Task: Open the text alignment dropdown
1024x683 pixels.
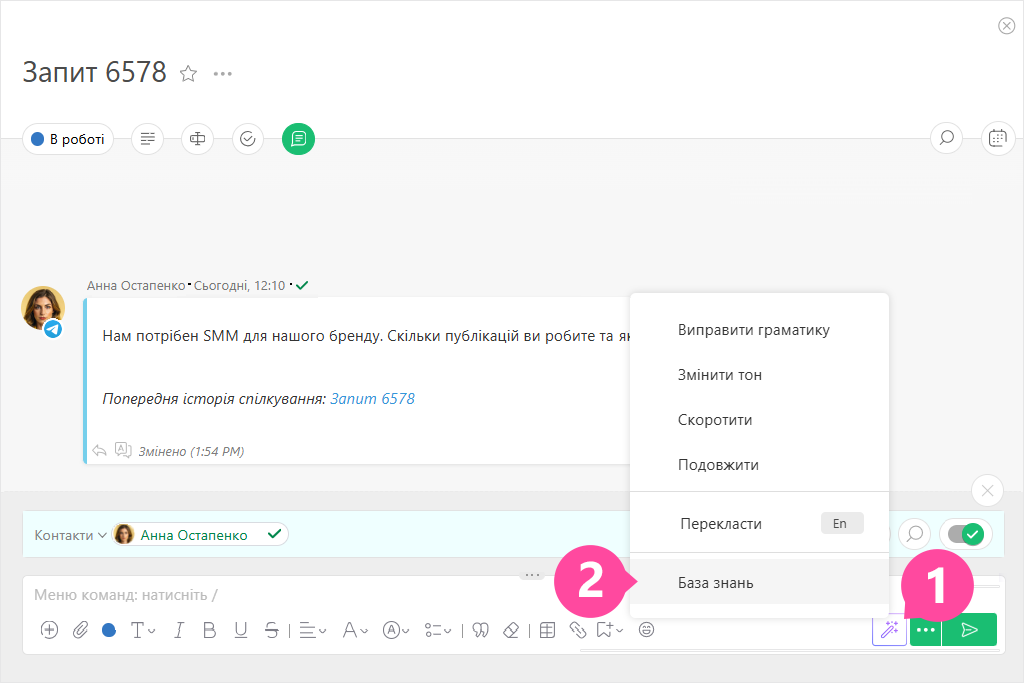Action: click(x=313, y=630)
